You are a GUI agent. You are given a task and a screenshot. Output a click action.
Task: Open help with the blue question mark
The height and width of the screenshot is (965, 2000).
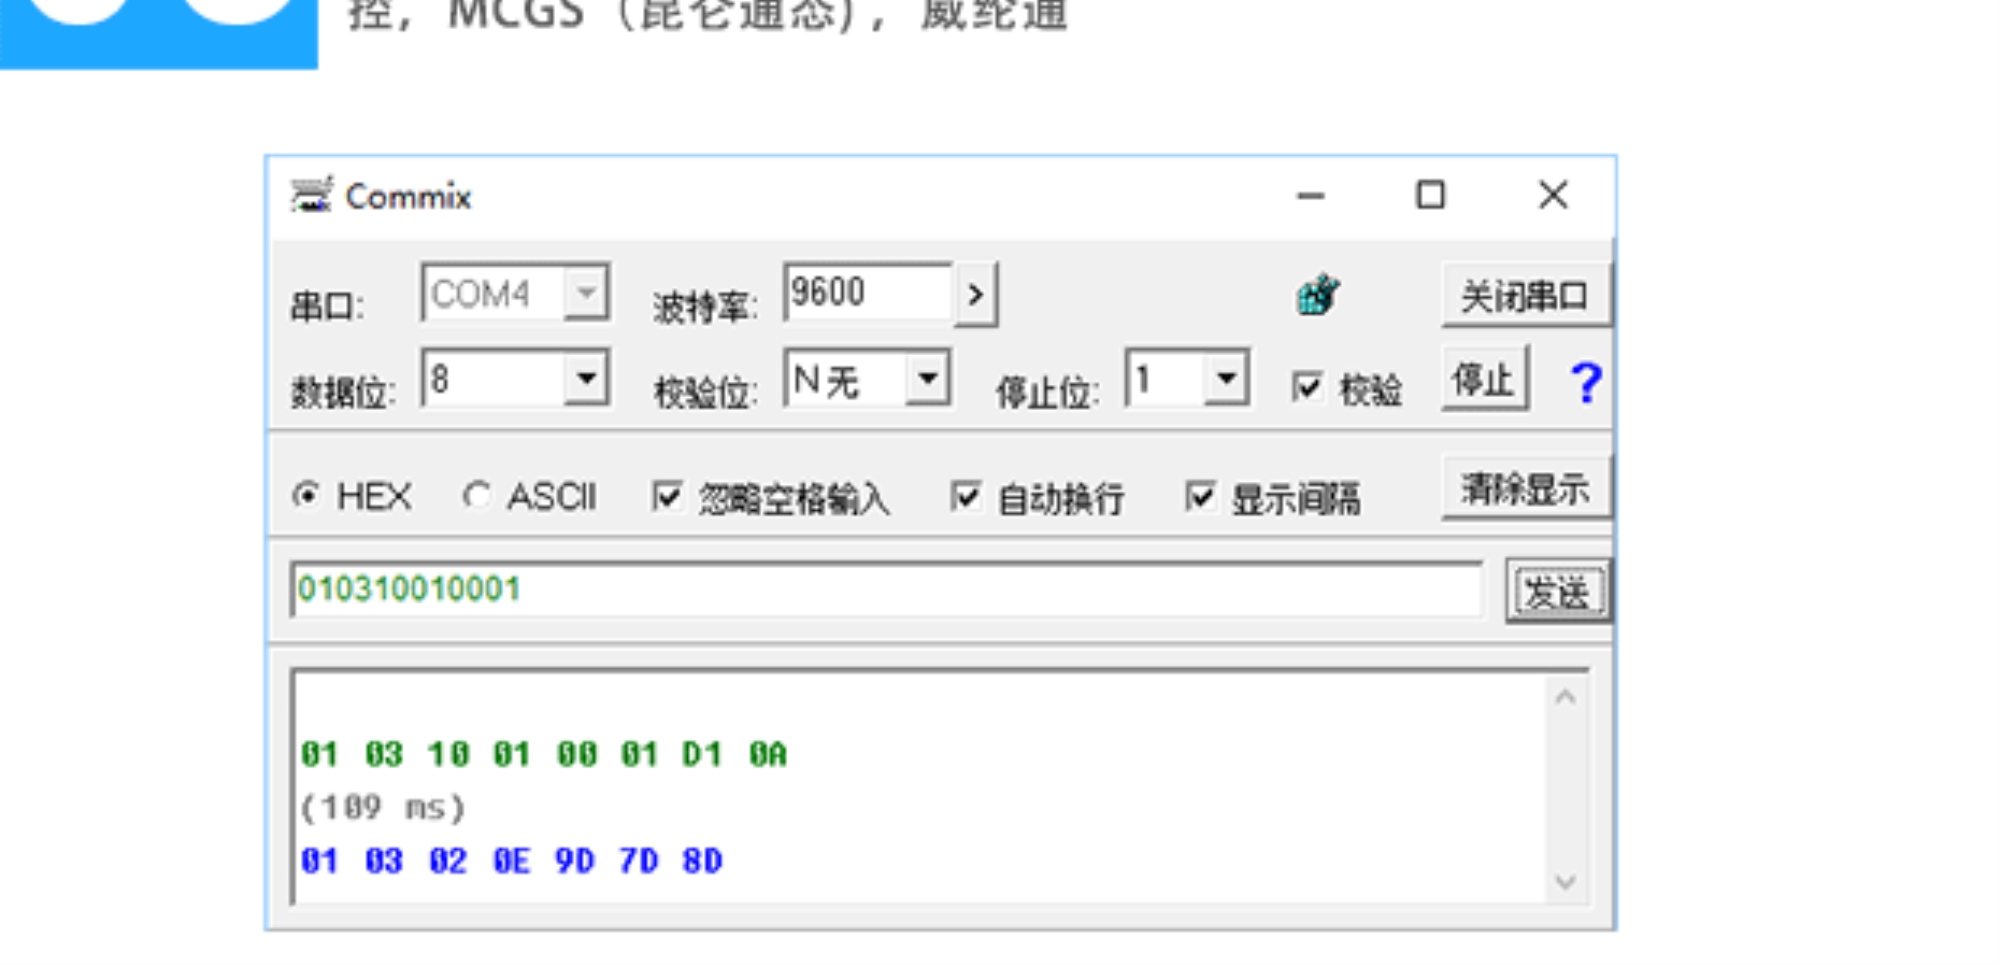(x=1585, y=384)
